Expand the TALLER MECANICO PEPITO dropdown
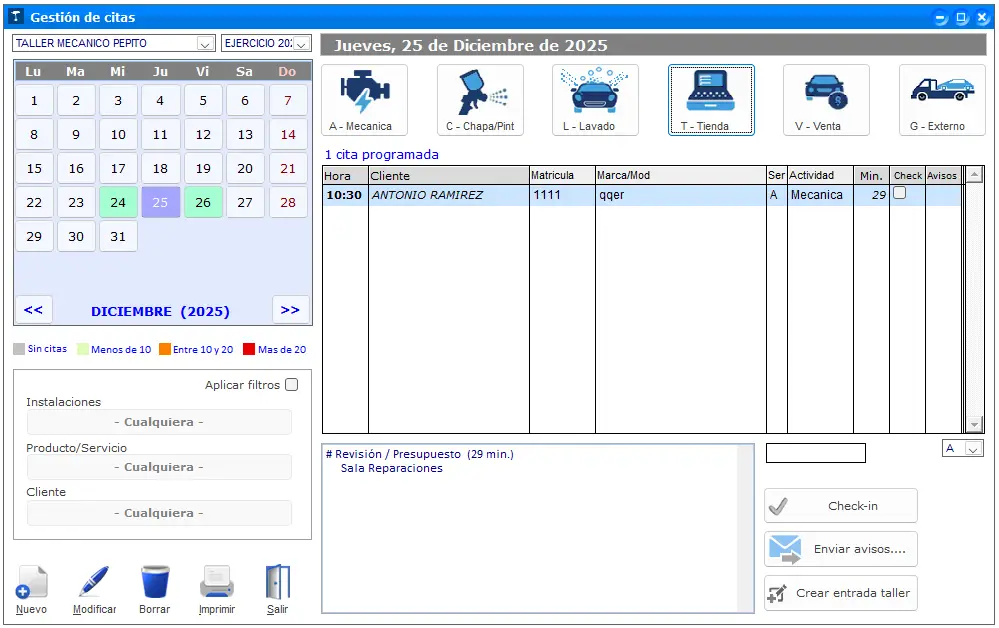 205,44
